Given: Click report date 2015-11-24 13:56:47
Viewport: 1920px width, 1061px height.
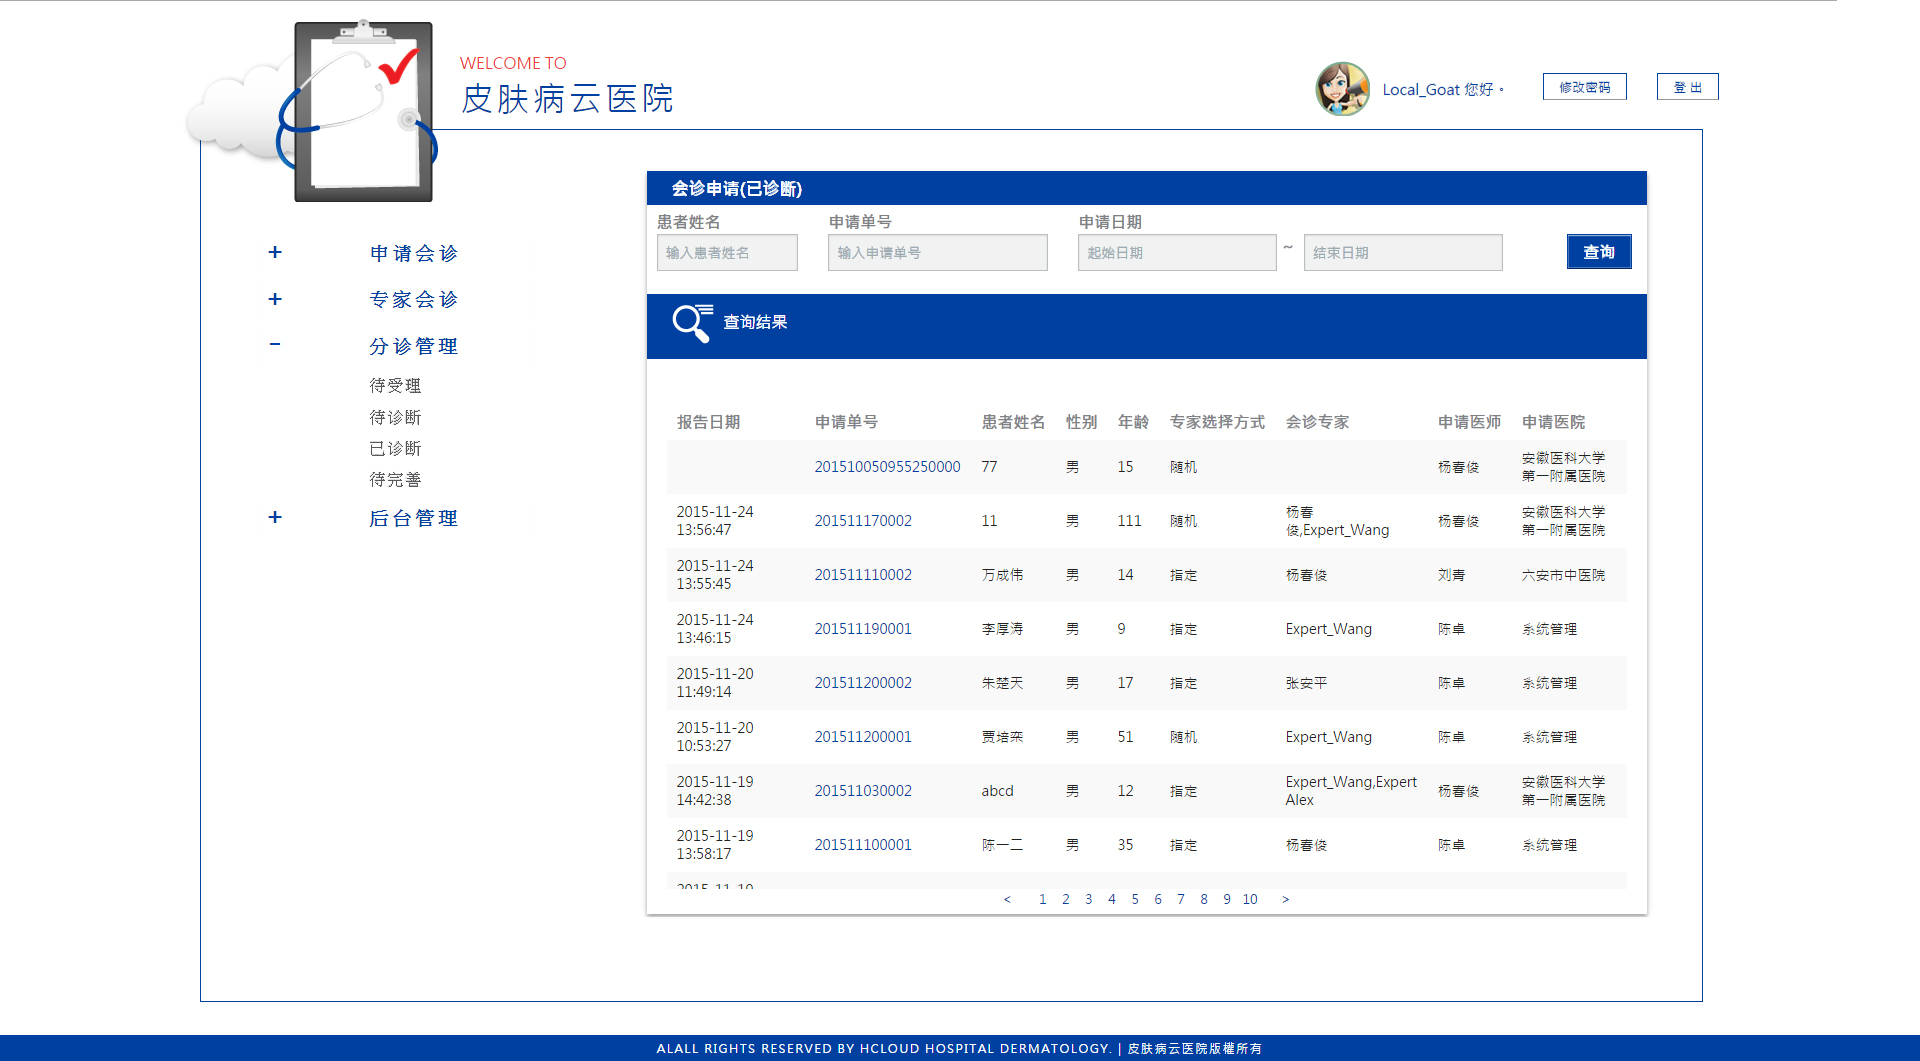Looking at the screenshot, I should pos(715,521).
